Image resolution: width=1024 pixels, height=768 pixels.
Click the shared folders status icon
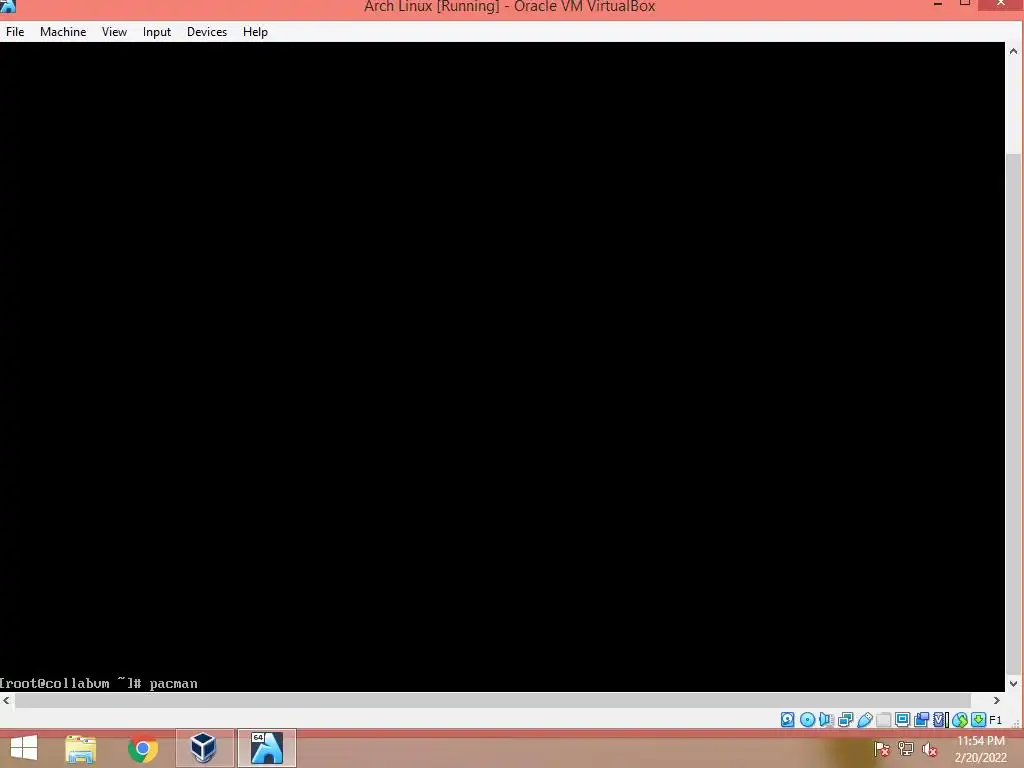(x=884, y=720)
